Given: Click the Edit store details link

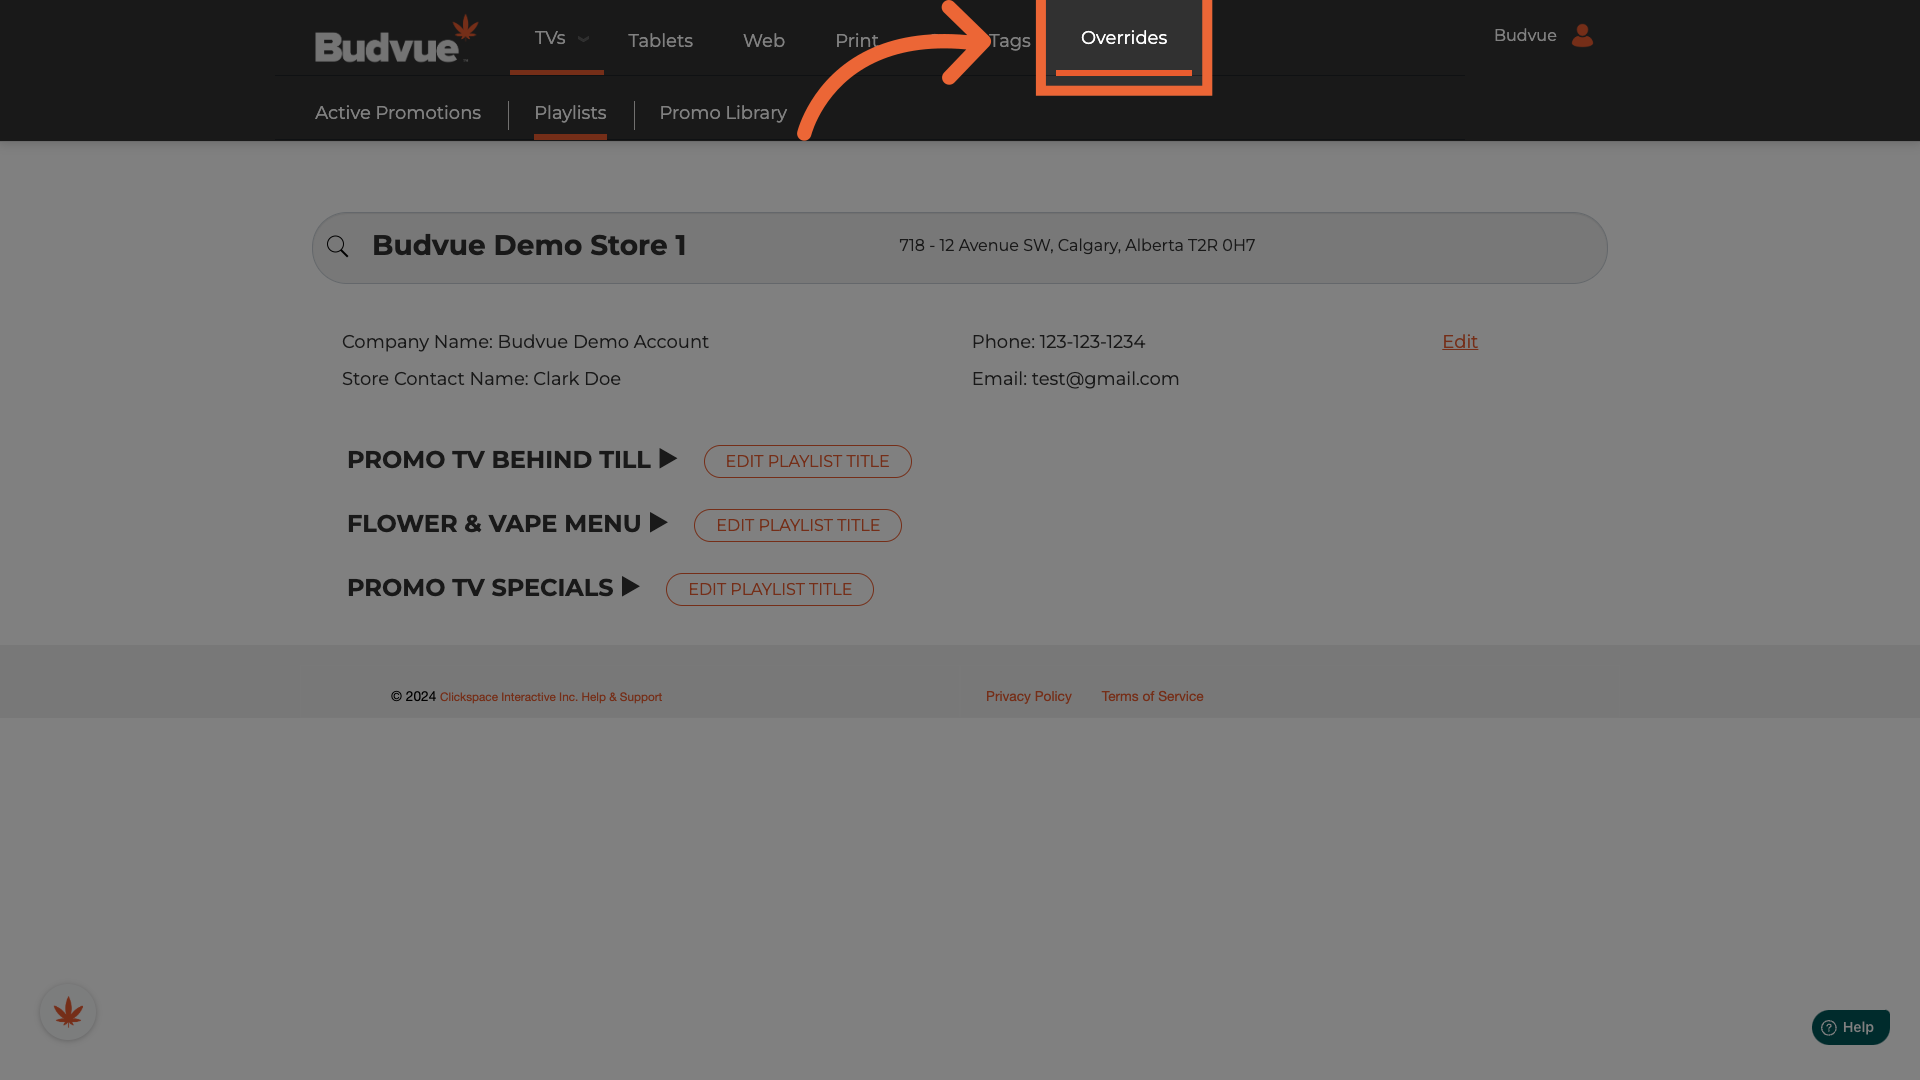Looking at the screenshot, I should tap(1459, 342).
